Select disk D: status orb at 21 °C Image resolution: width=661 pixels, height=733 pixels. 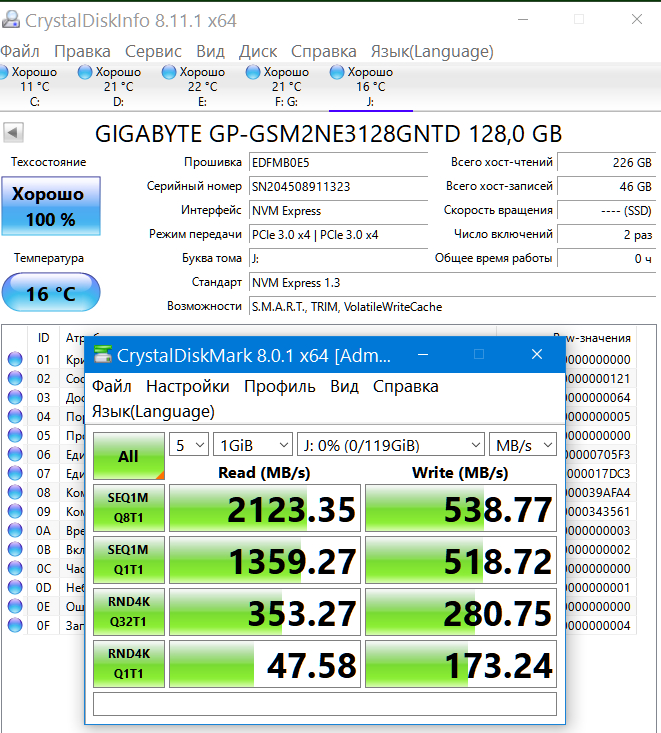pos(85,72)
